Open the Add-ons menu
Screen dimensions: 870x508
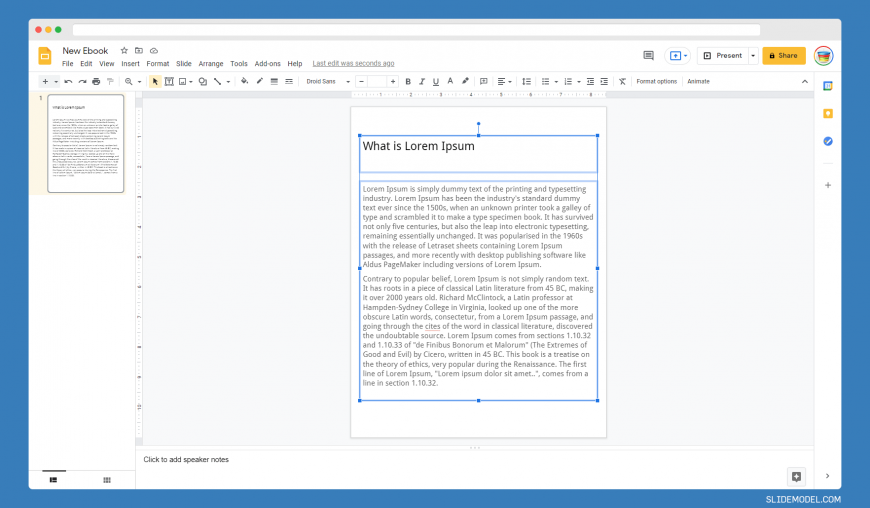[x=267, y=64]
